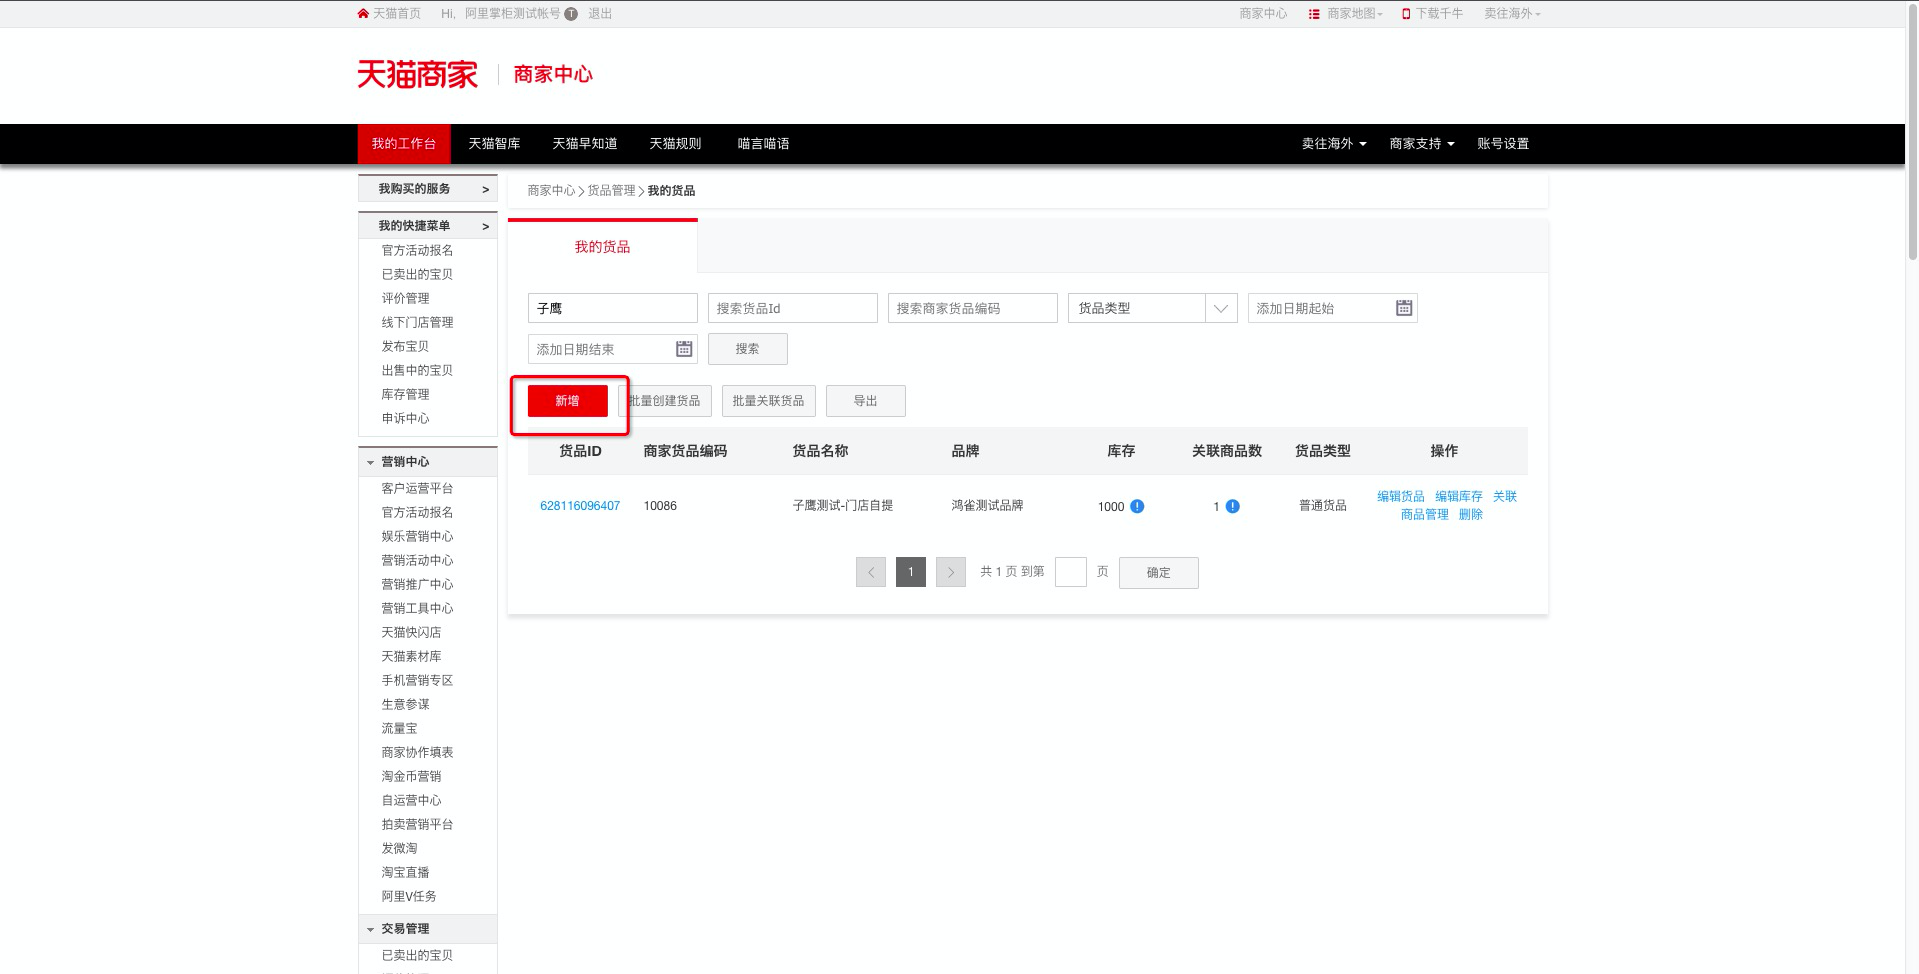This screenshot has width=1919, height=974.
Task: Click the Tmall home icon in top bar
Action: pyautogui.click(x=363, y=14)
